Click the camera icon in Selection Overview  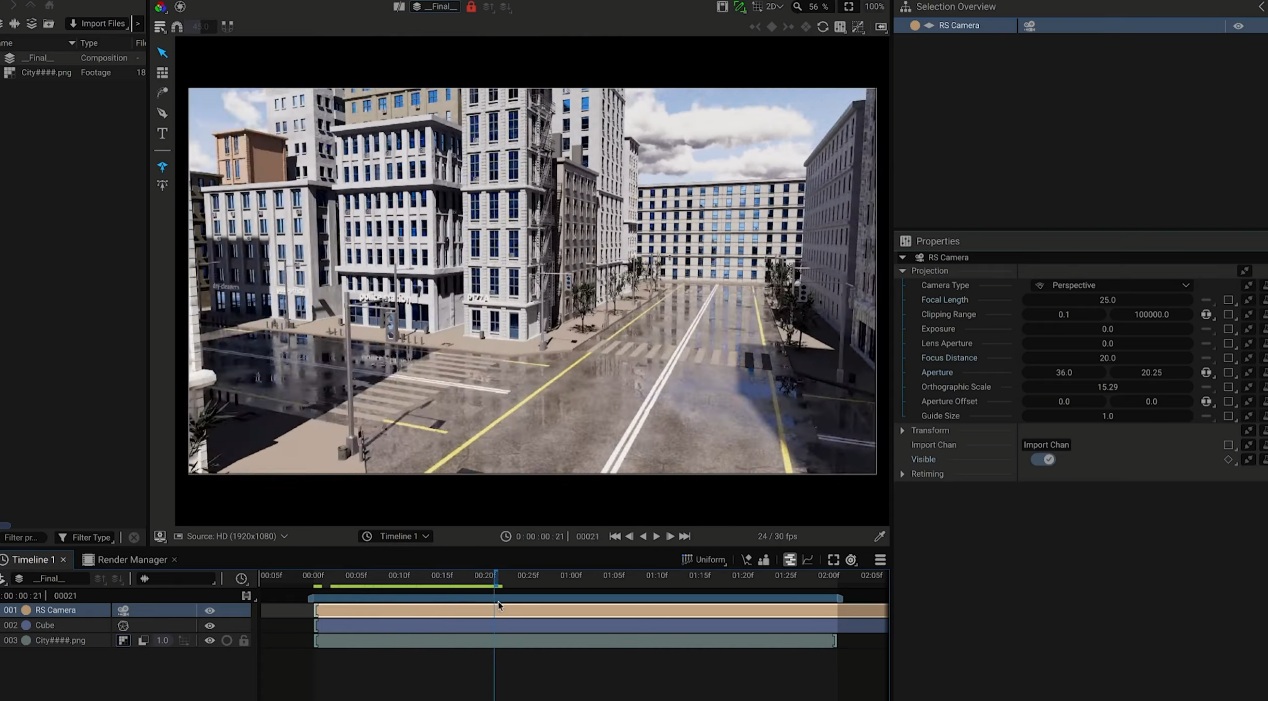point(1030,26)
